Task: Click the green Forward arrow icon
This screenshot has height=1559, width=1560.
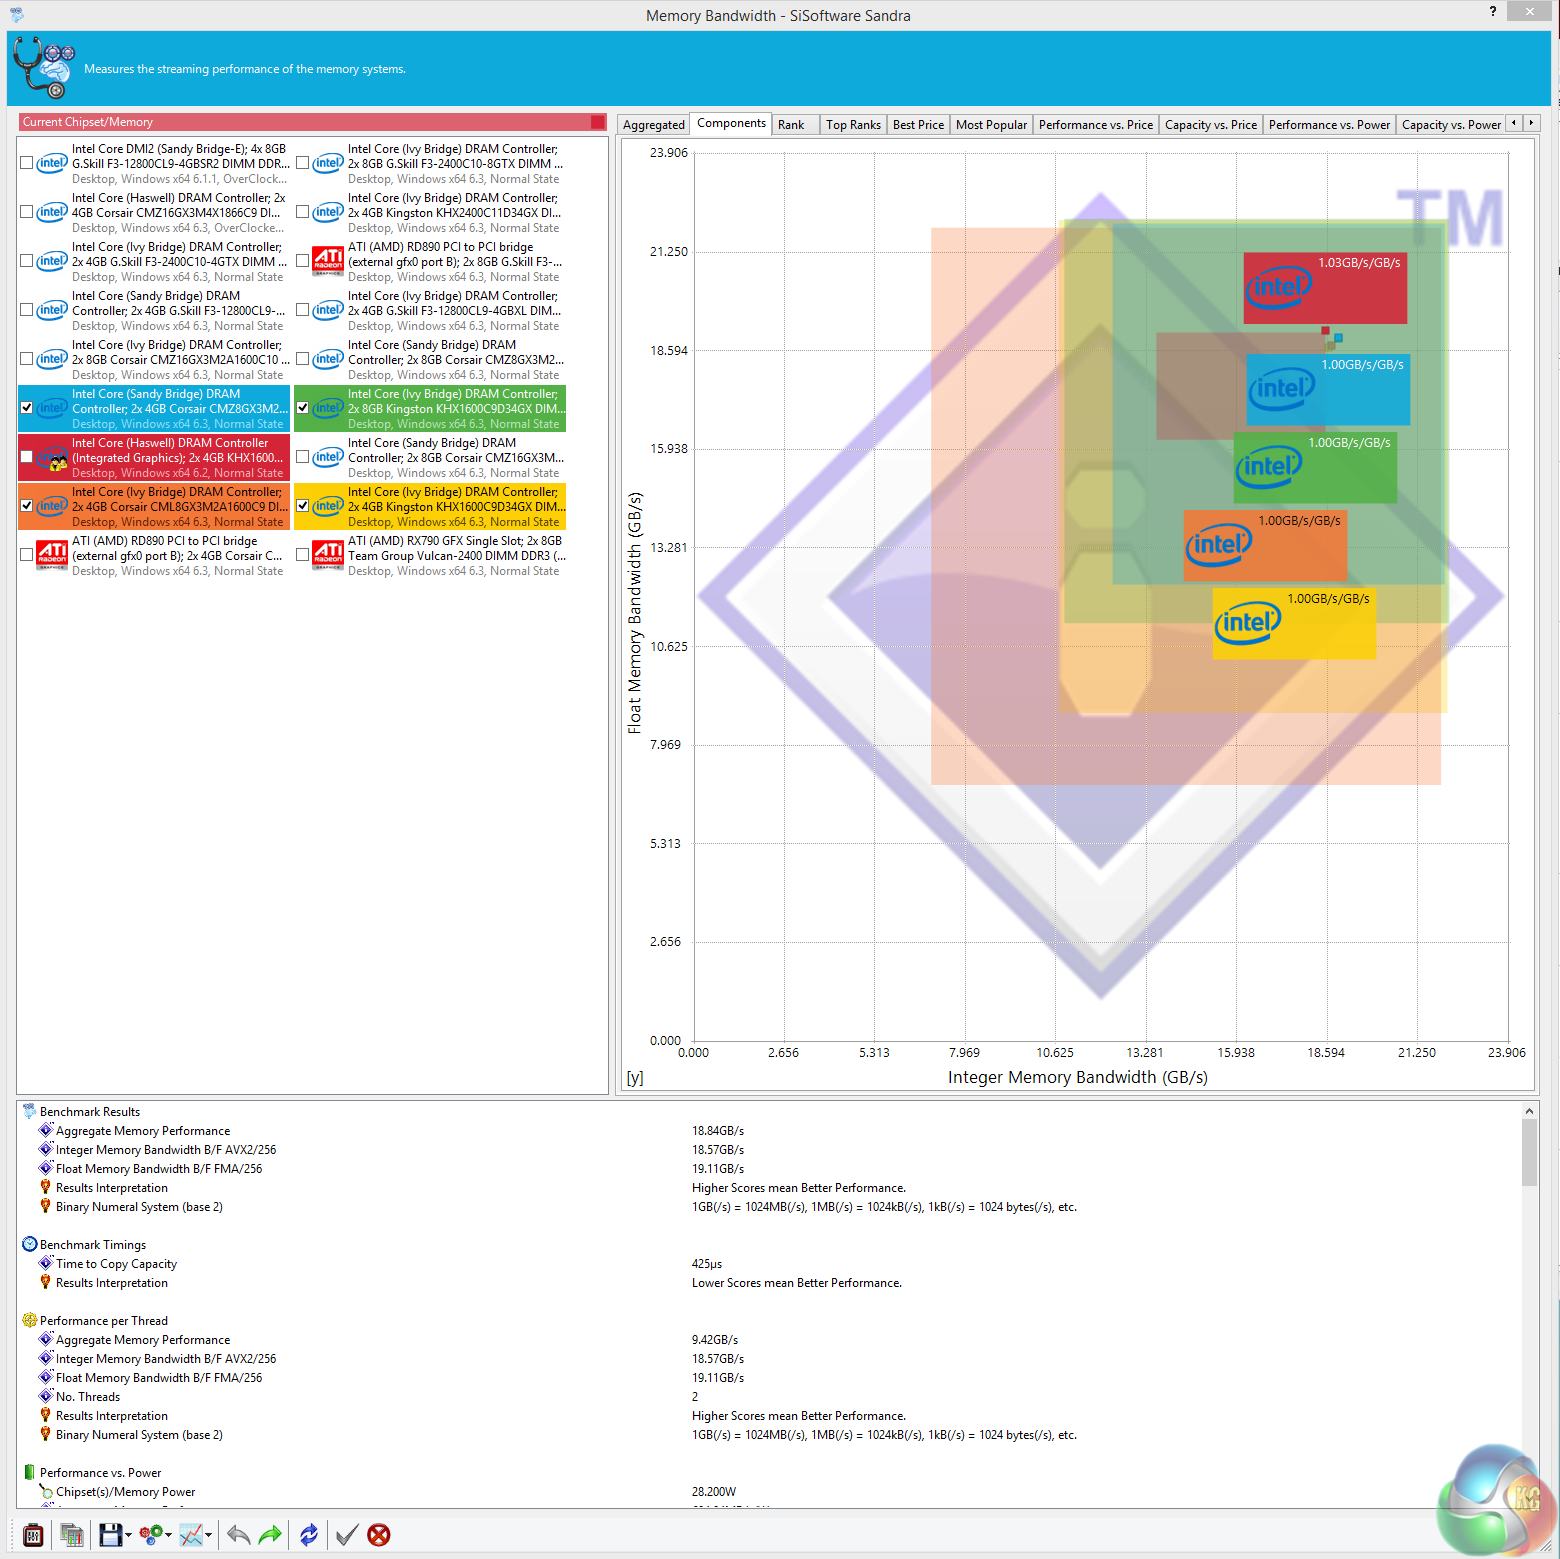Action: (270, 1534)
